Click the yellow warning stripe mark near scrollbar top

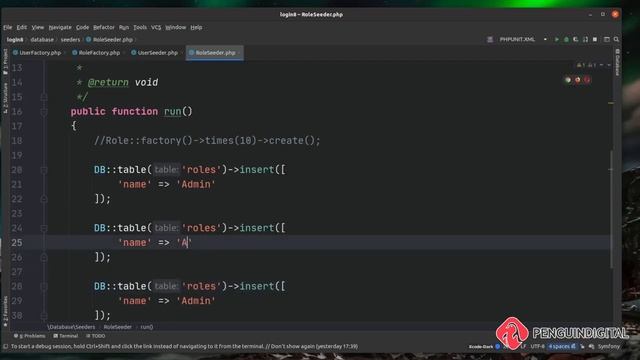(x=611, y=103)
